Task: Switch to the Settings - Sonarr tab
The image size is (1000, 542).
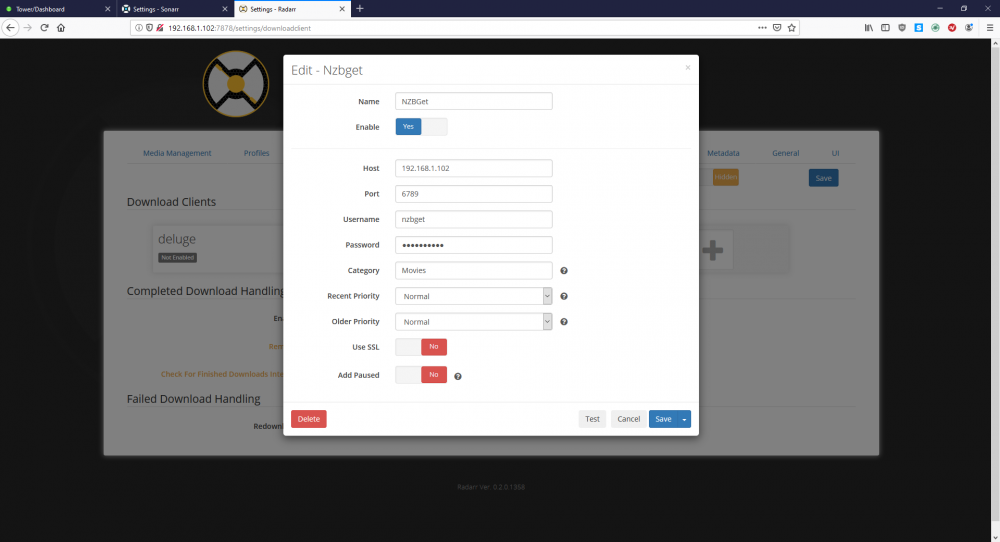Action: tap(173, 9)
